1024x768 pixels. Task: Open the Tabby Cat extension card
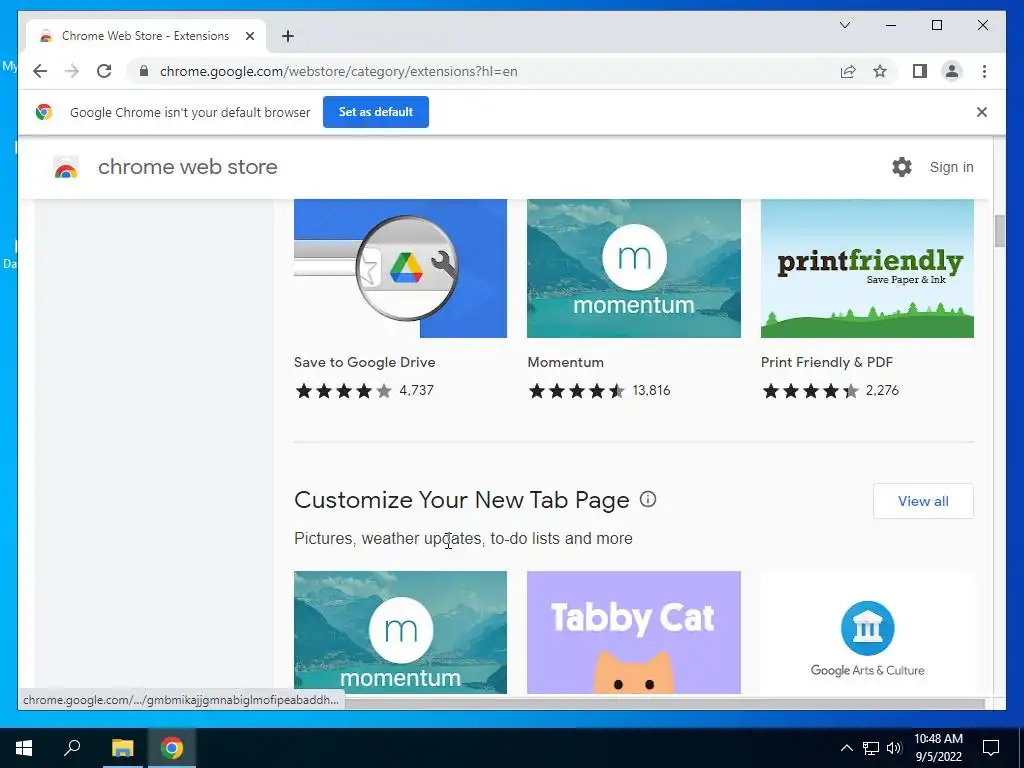click(x=633, y=632)
